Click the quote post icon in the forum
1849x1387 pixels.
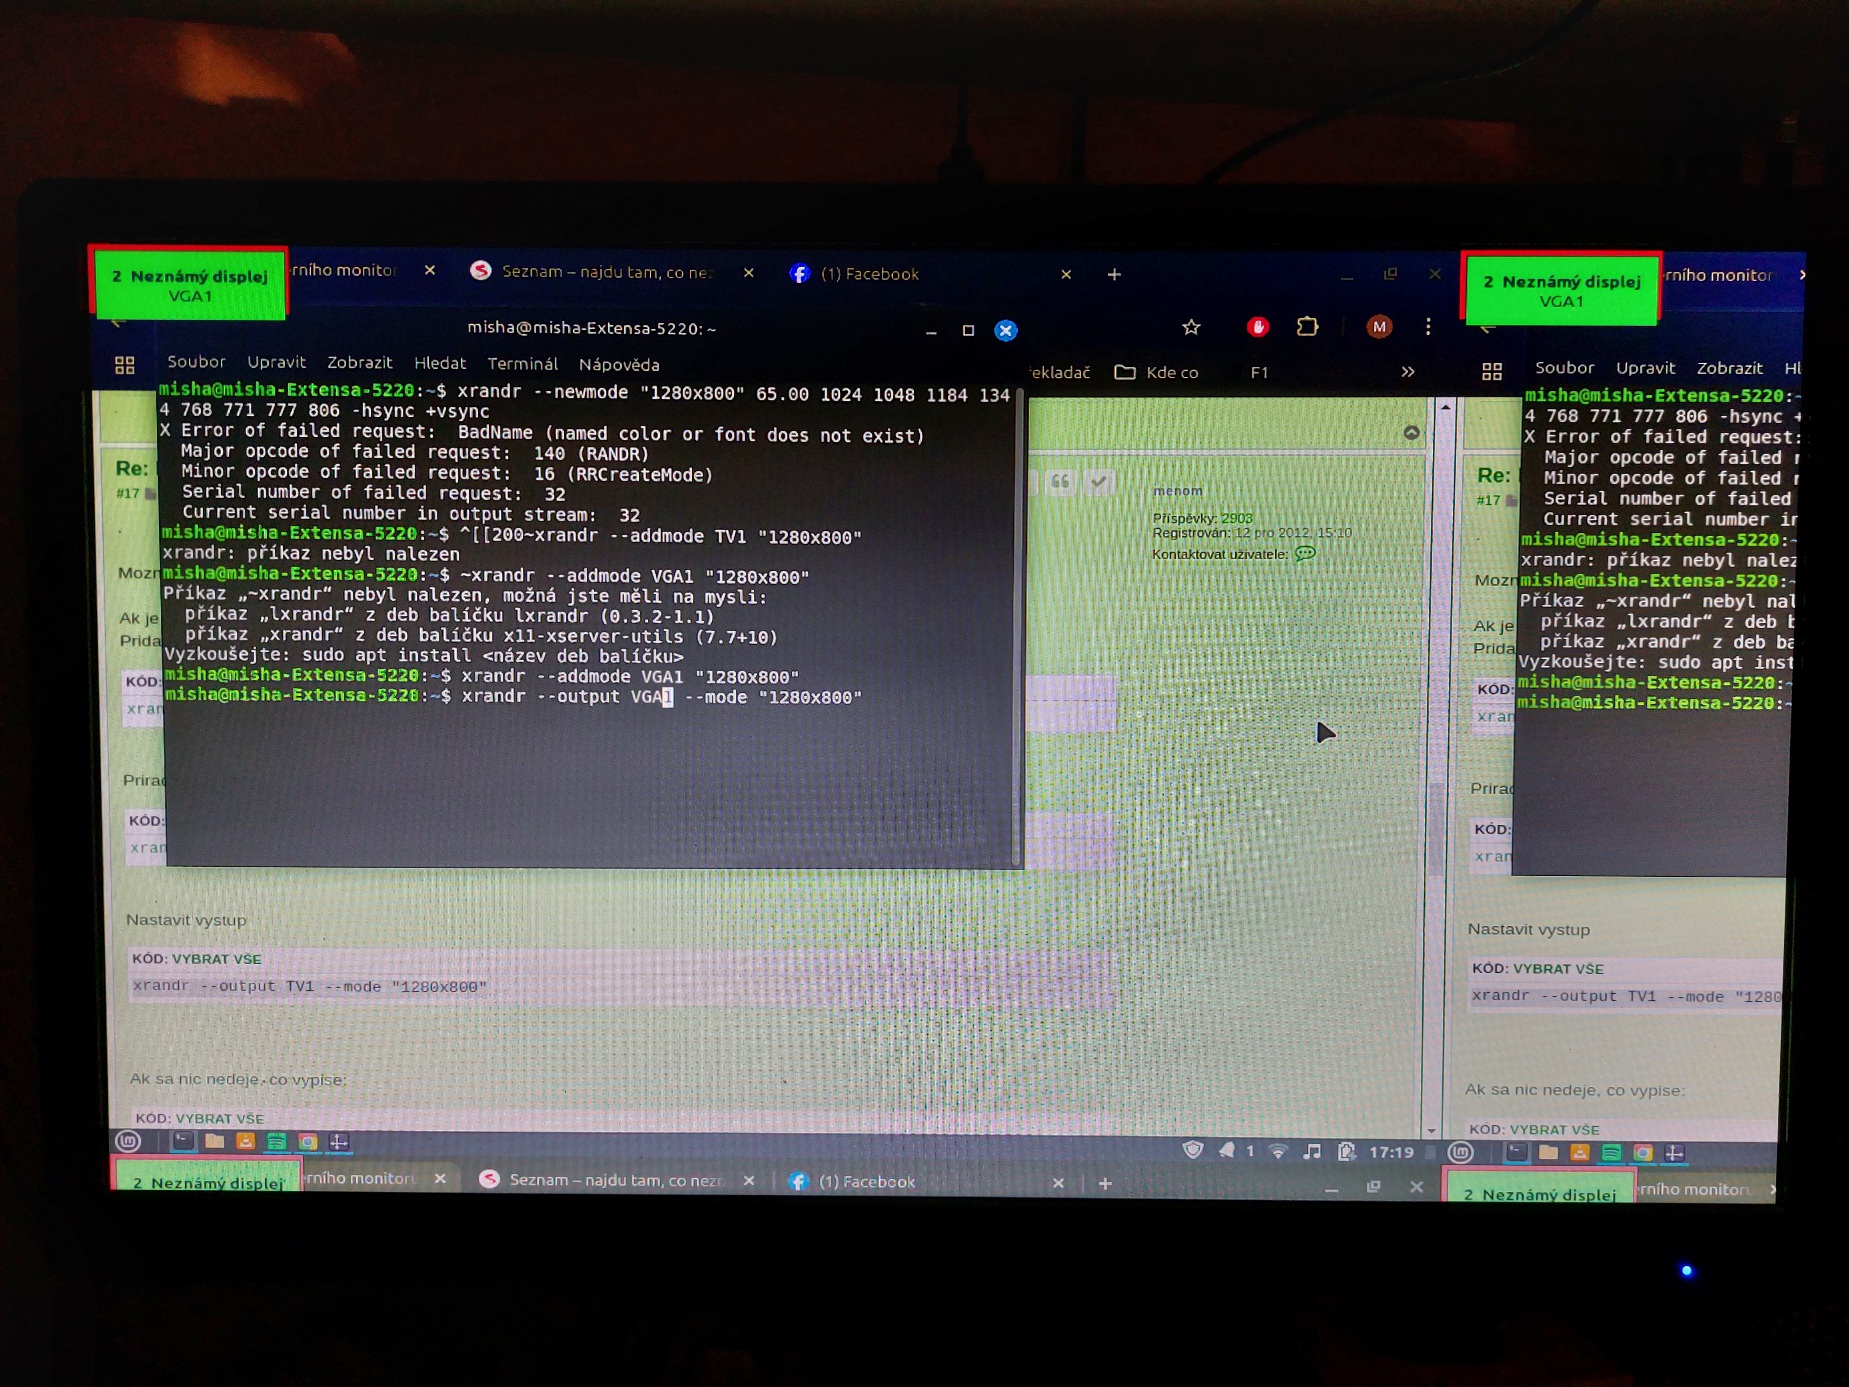1060,483
